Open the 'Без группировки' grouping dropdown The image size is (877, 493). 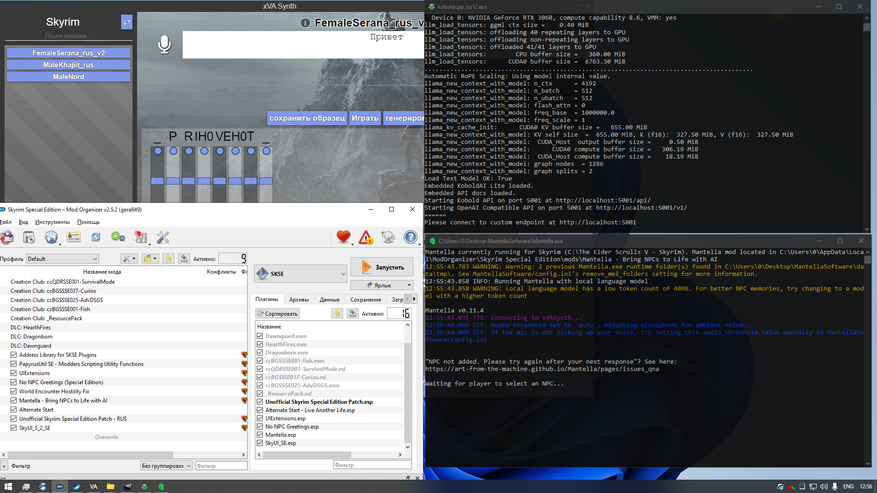pos(165,465)
